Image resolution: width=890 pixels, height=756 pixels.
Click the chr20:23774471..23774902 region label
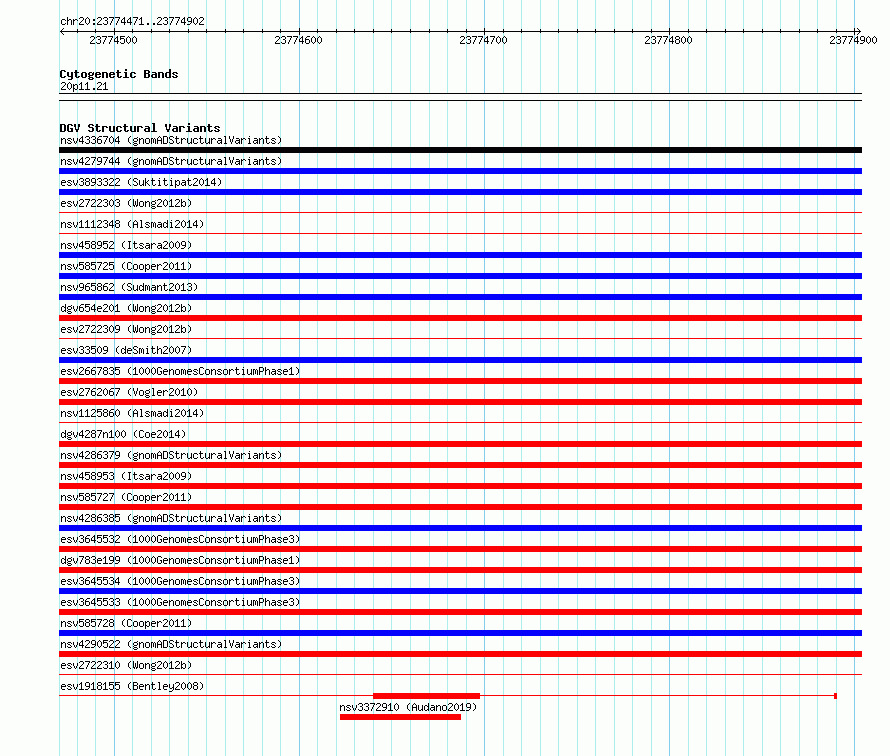pos(132,21)
